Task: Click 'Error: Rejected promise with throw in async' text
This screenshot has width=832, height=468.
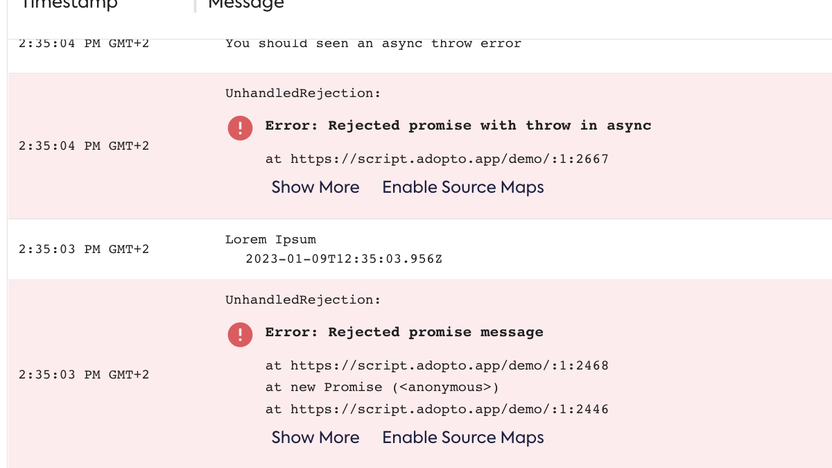Action: click(458, 126)
